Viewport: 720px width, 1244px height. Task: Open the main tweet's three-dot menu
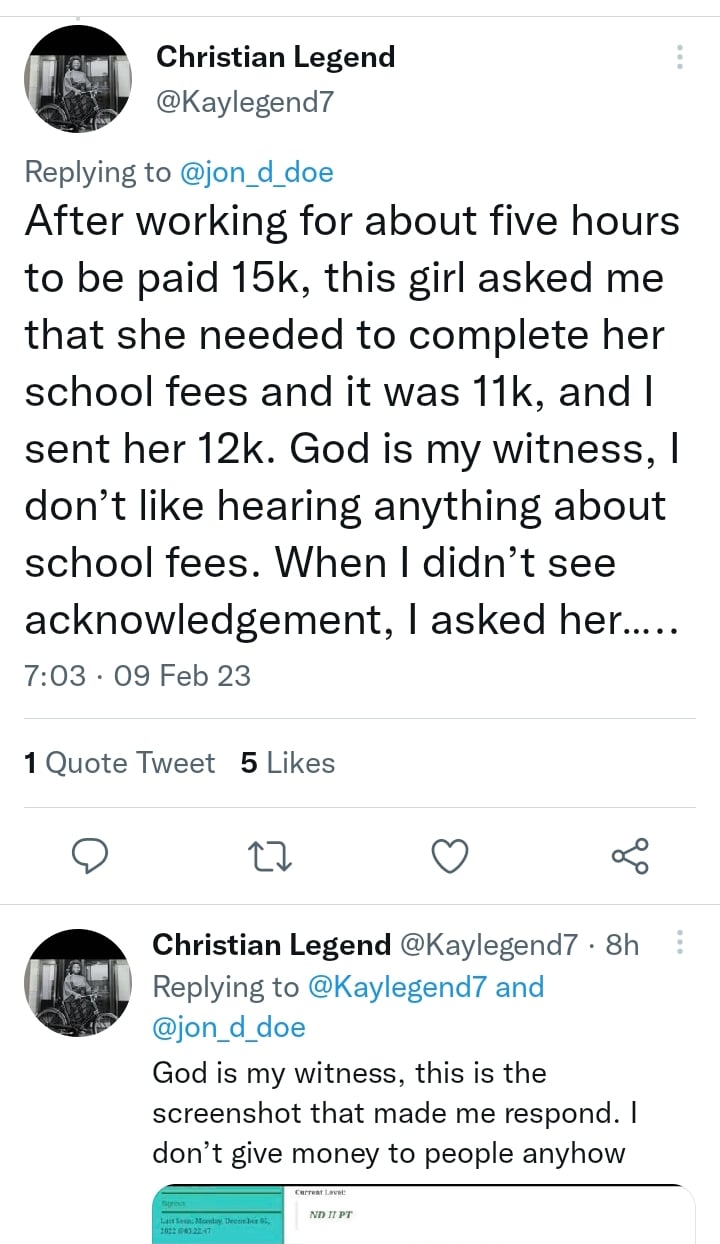(x=680, y=57)
